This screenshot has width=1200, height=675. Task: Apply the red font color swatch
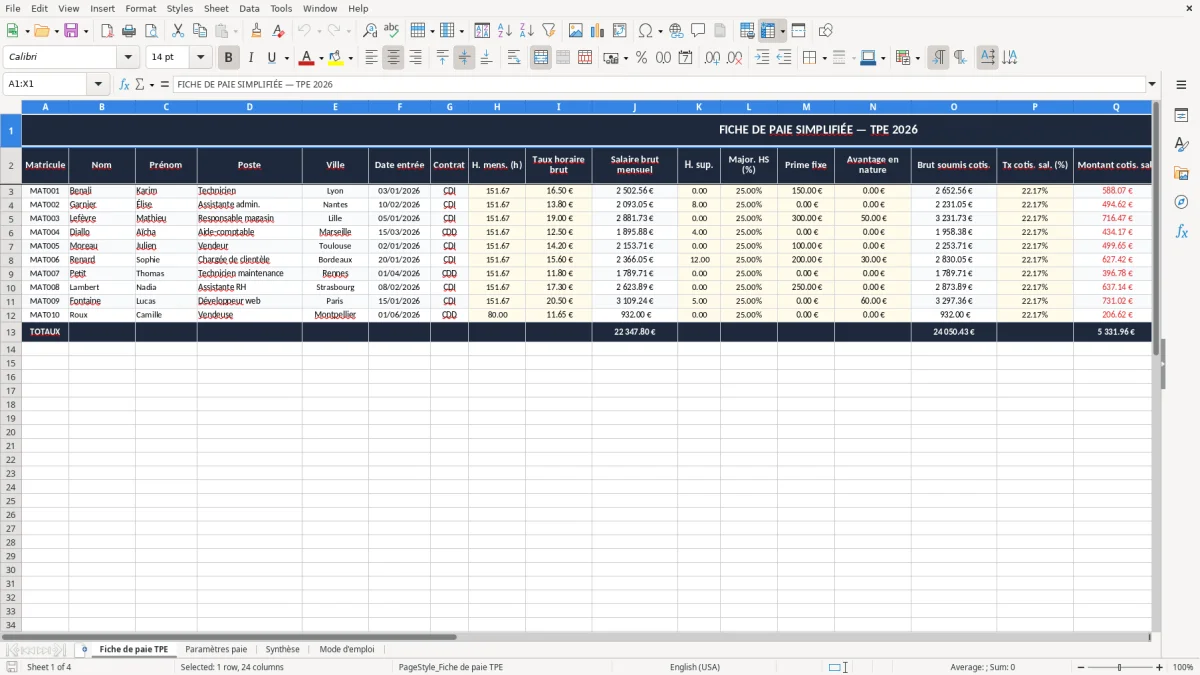coord(307,58)
